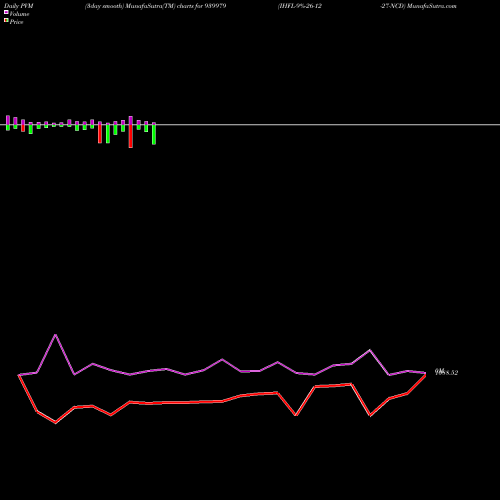Click the 'Price' legend label

[16, 22]
